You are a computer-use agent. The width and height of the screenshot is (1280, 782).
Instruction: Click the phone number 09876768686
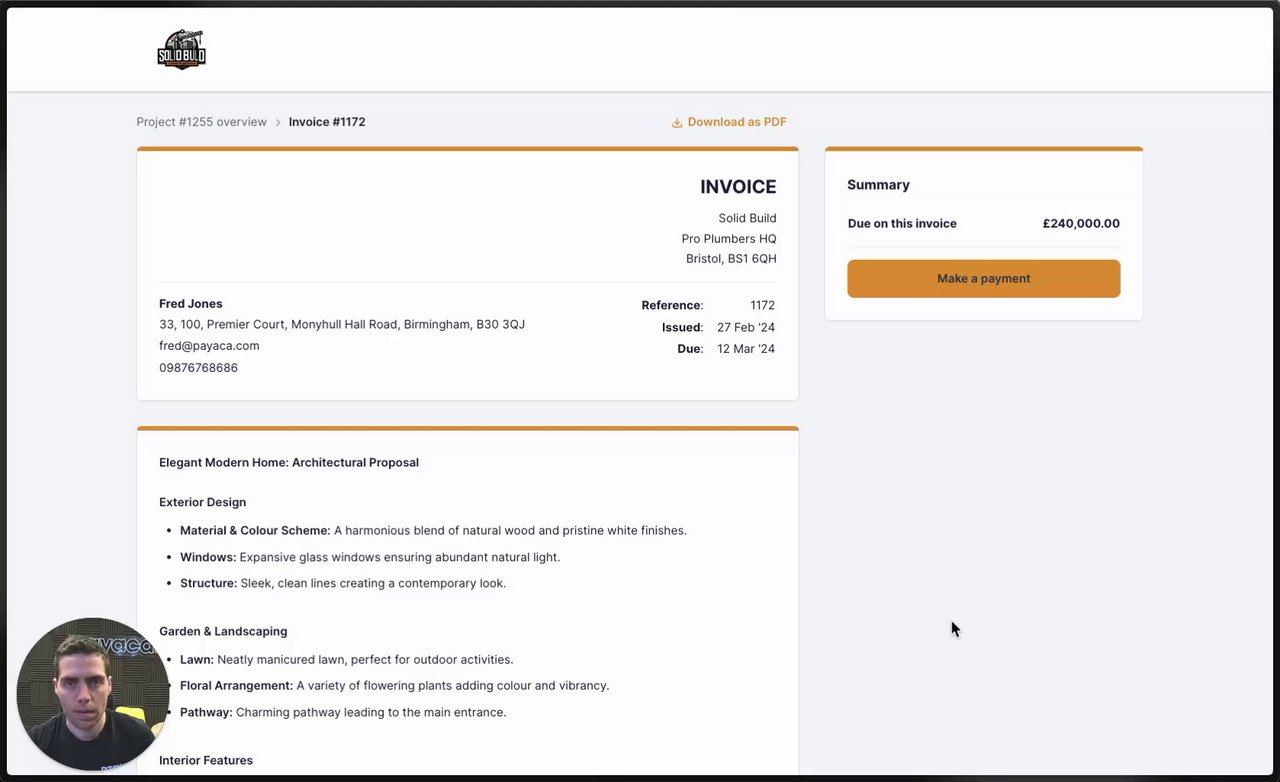(198, 368)
